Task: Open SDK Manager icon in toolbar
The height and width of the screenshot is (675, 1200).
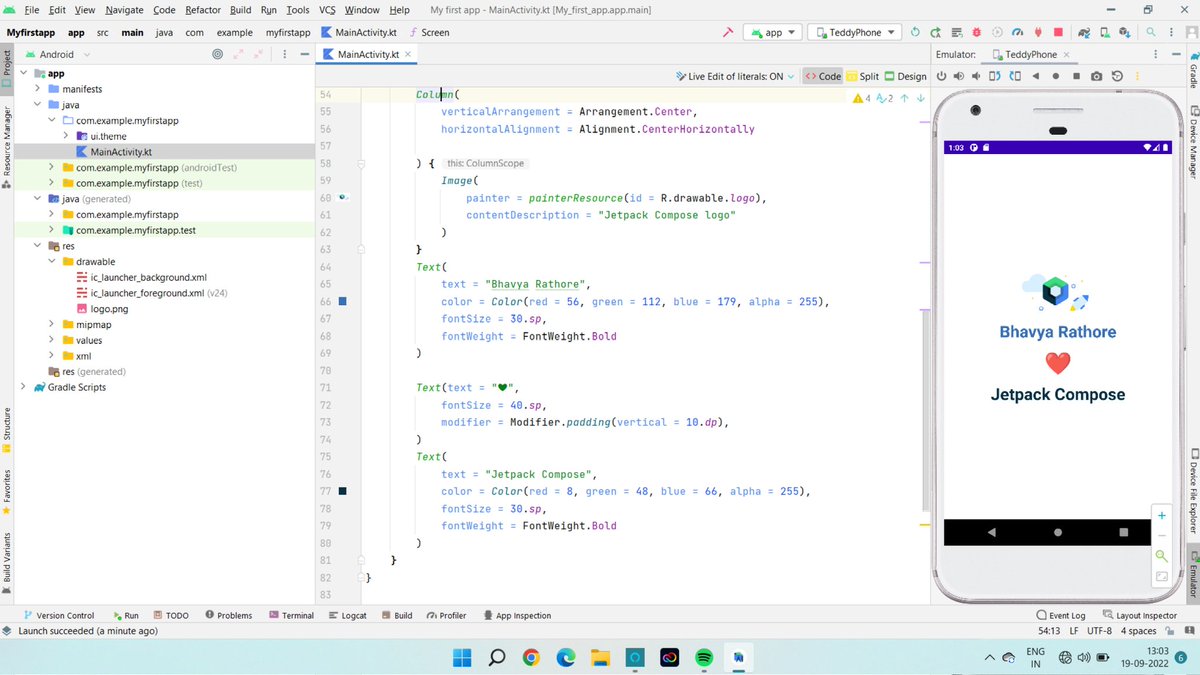Action: tap(1125, 32)
